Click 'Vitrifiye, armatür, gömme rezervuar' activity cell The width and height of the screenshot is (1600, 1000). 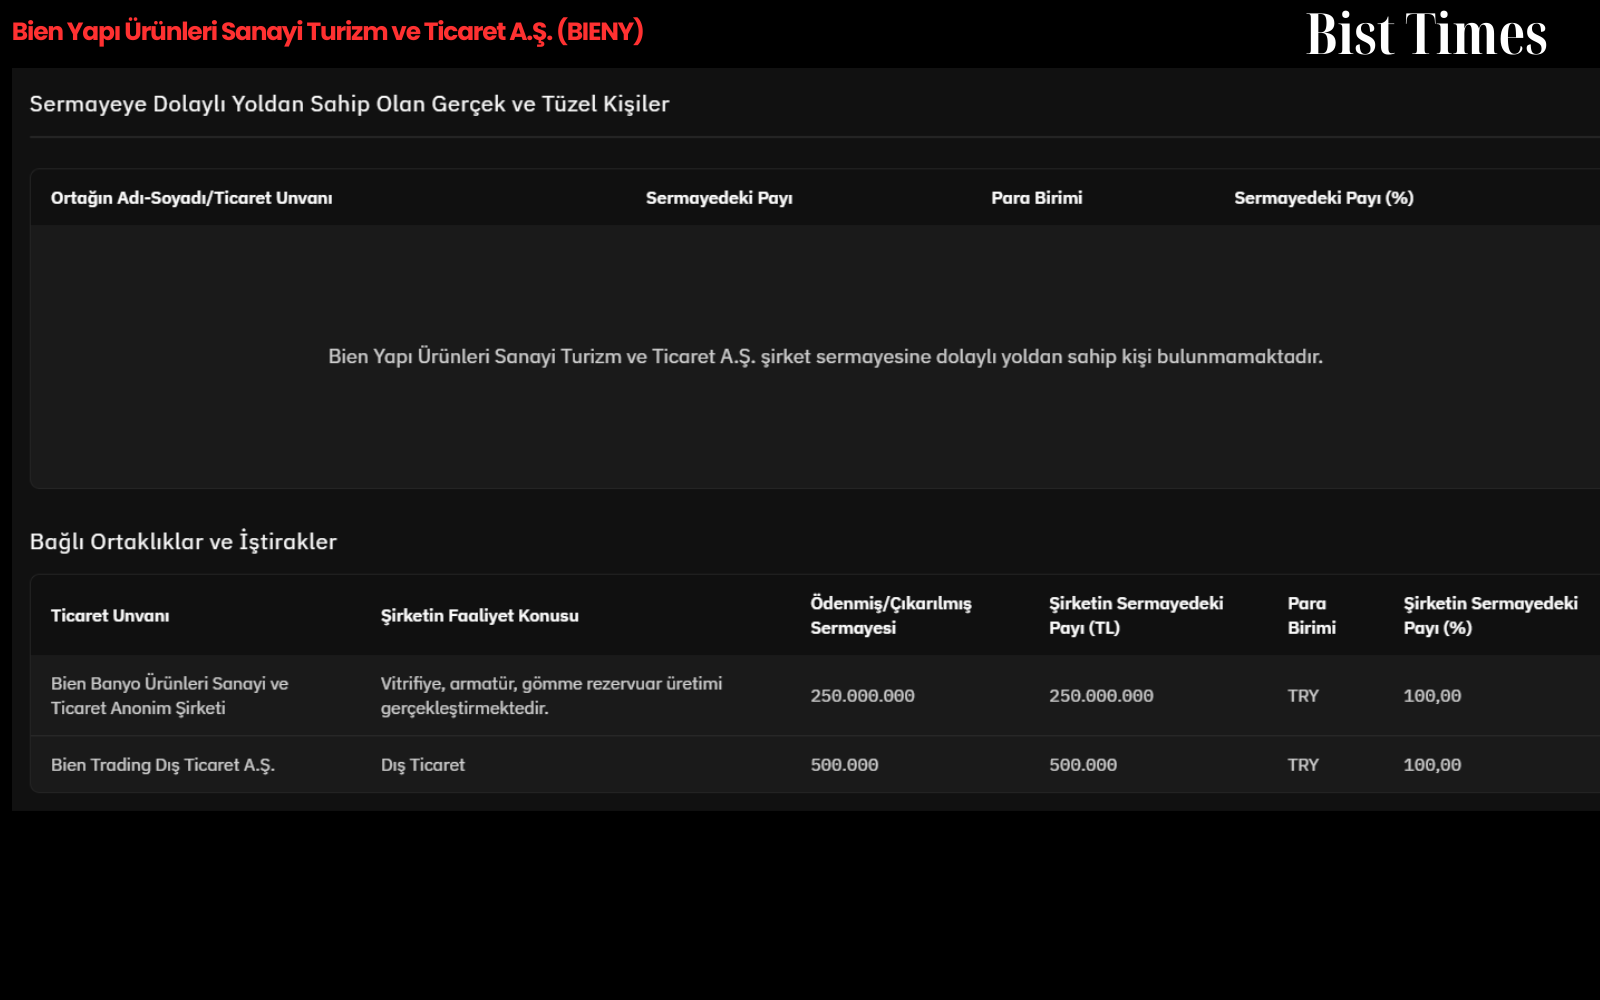point(551,696)
